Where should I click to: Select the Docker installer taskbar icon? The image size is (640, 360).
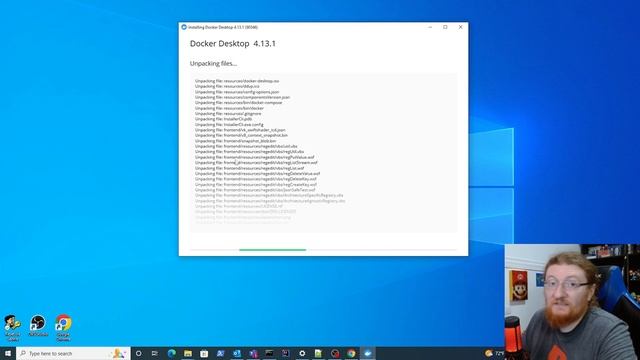[367, 353]
